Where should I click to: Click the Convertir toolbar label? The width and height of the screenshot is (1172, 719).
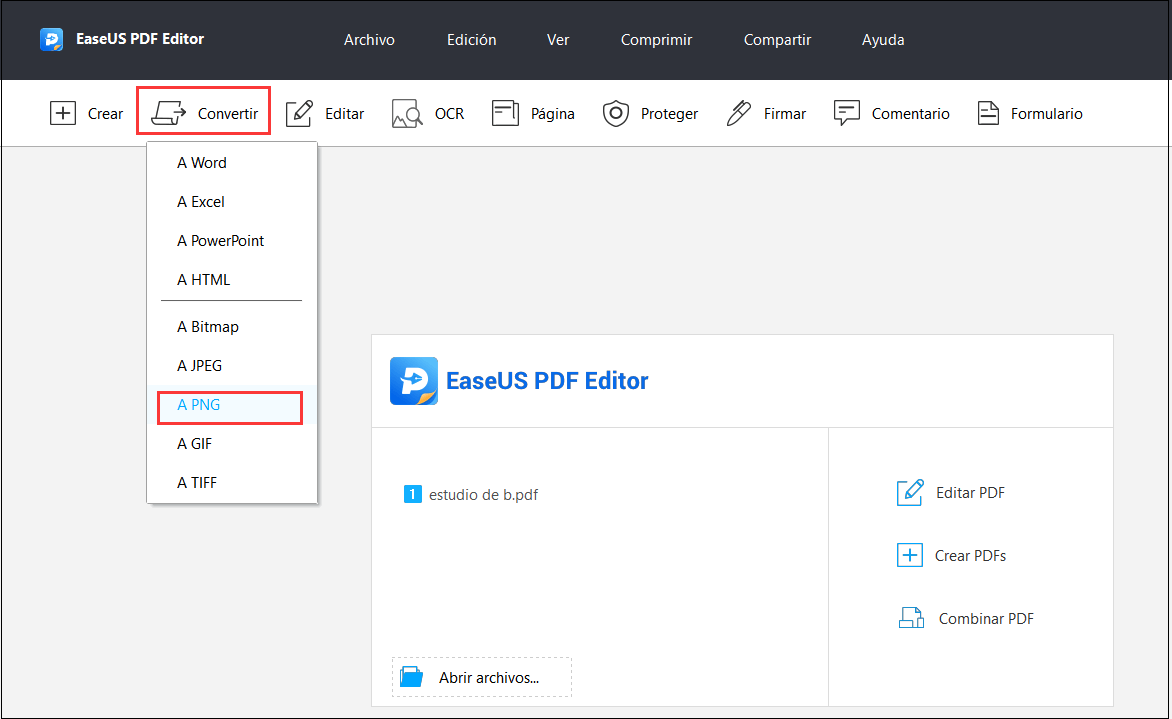pos(228,114)
